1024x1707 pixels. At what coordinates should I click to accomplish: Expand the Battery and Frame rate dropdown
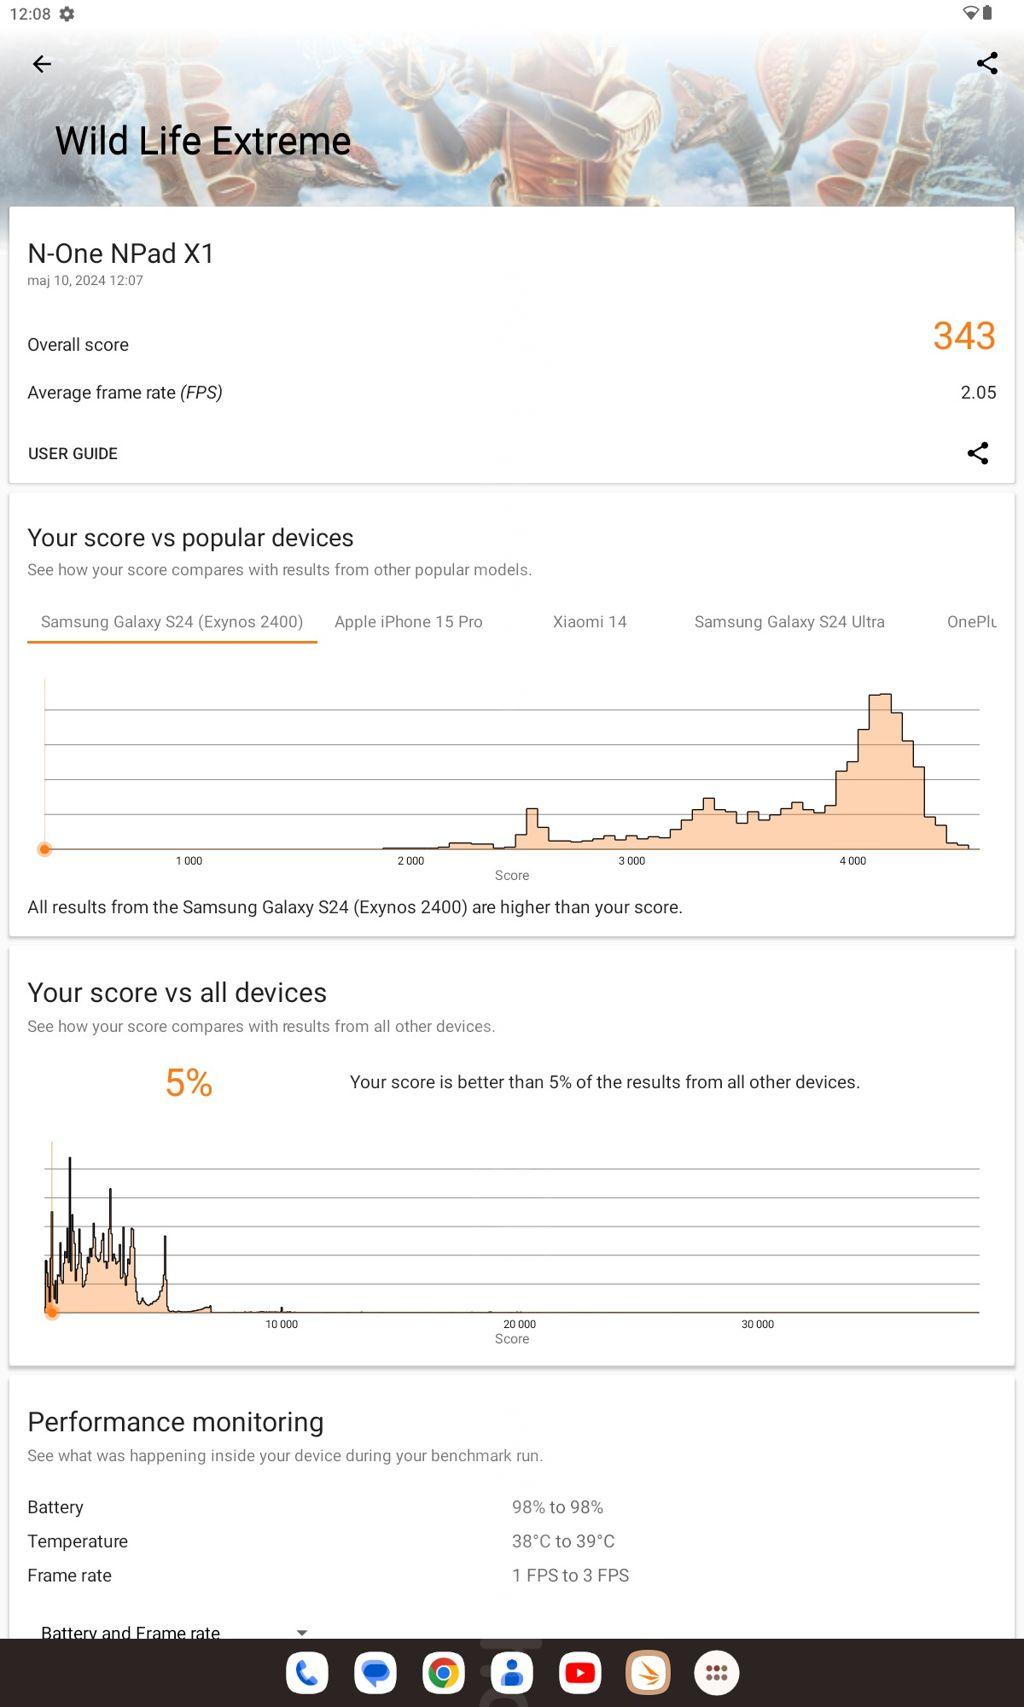(301, 1632)
